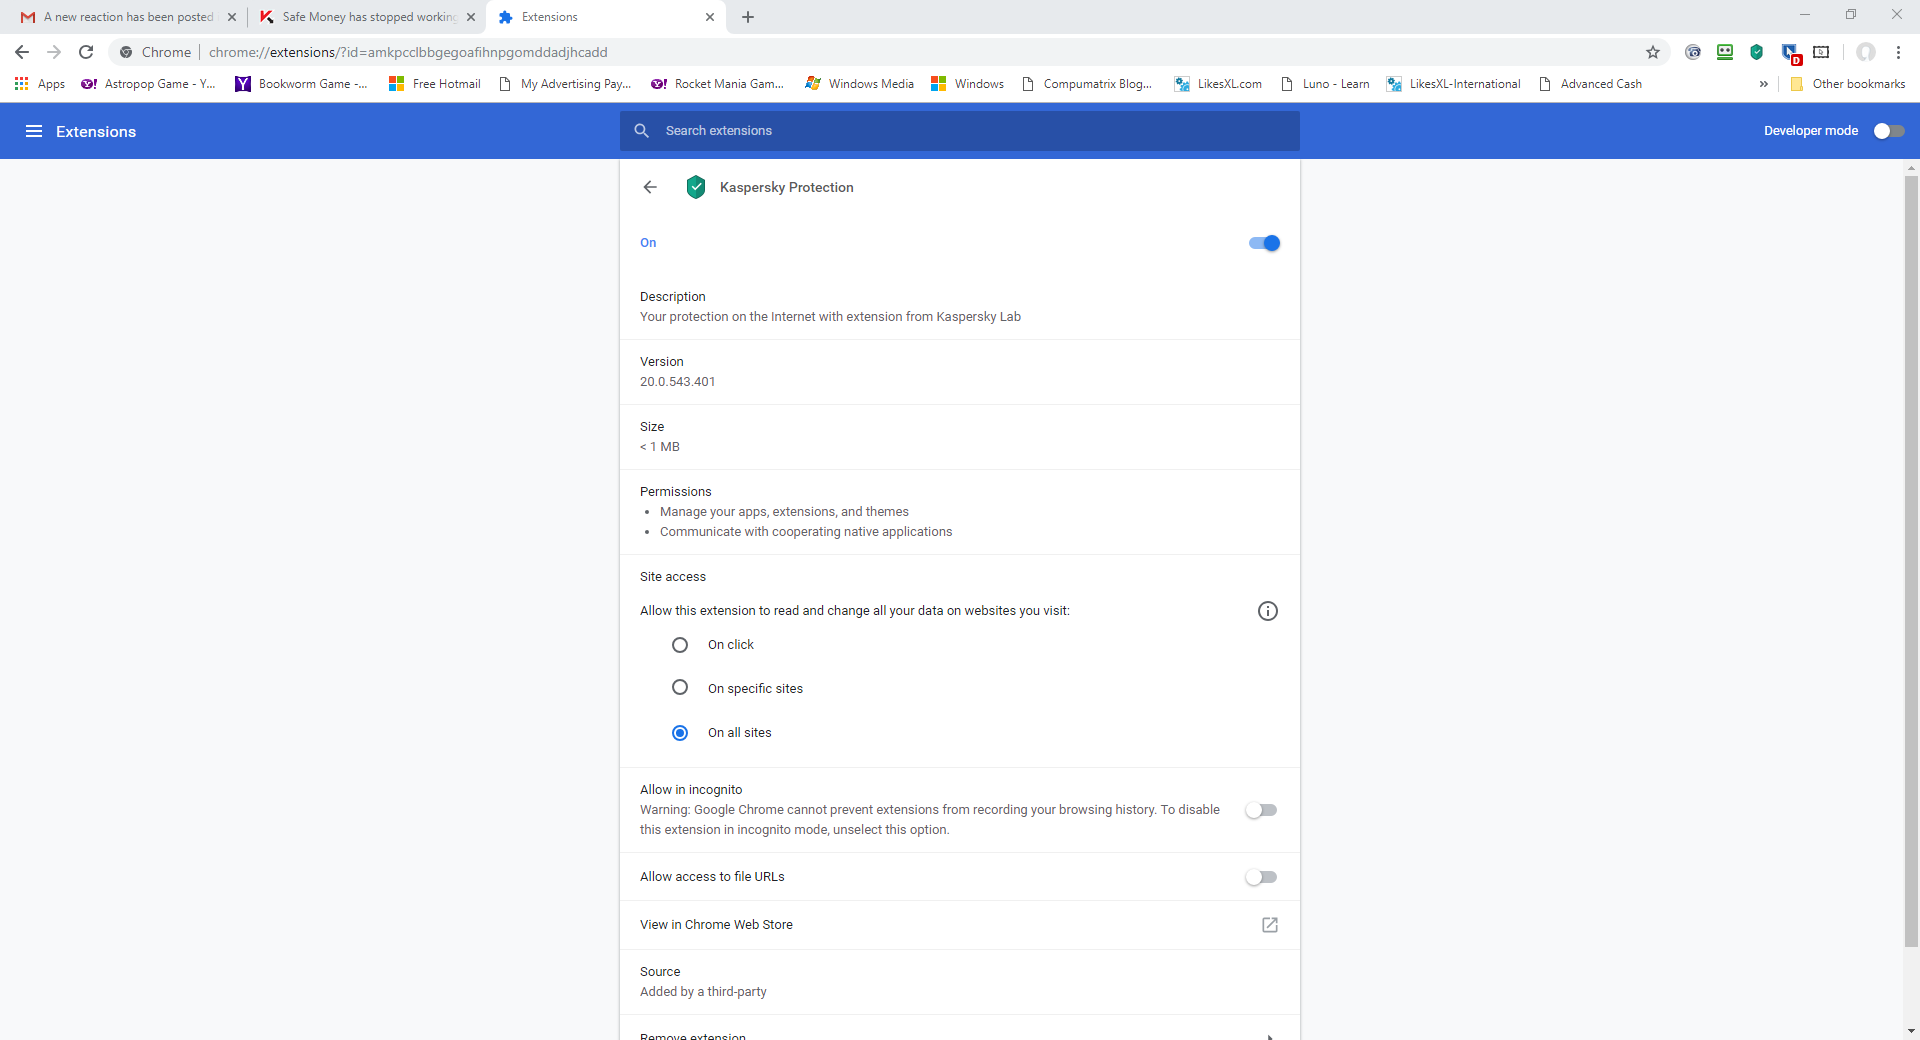Open the Extensions hamburger menu
Screen dimensions: 1920x1040
(34, 131)
